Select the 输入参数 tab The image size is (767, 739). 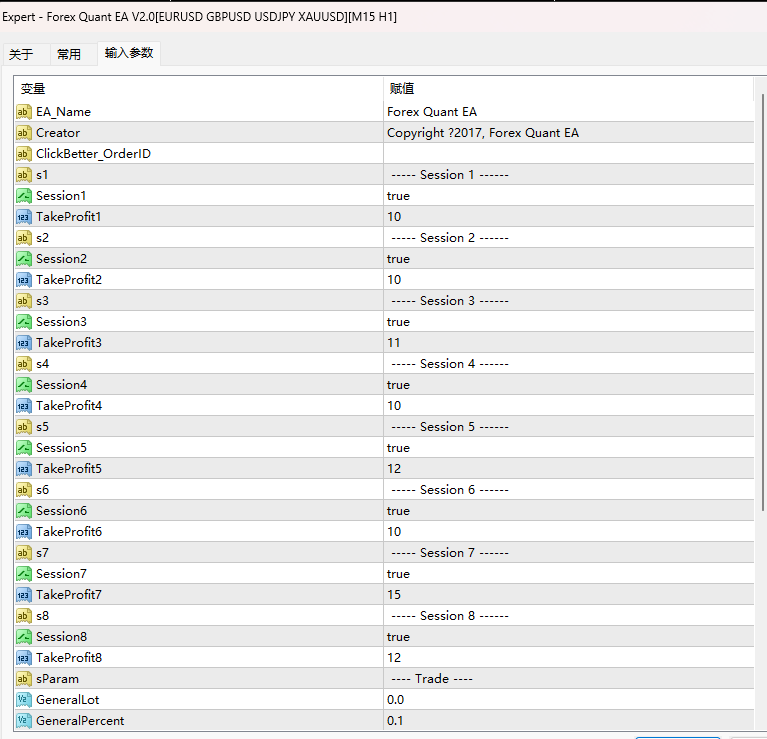click(129, 53)
